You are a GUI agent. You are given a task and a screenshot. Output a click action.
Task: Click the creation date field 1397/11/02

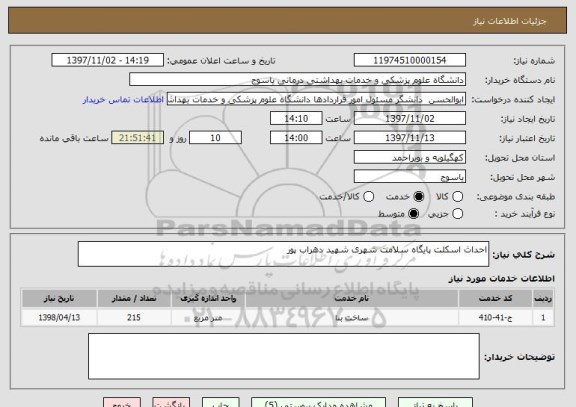(410, 118)
